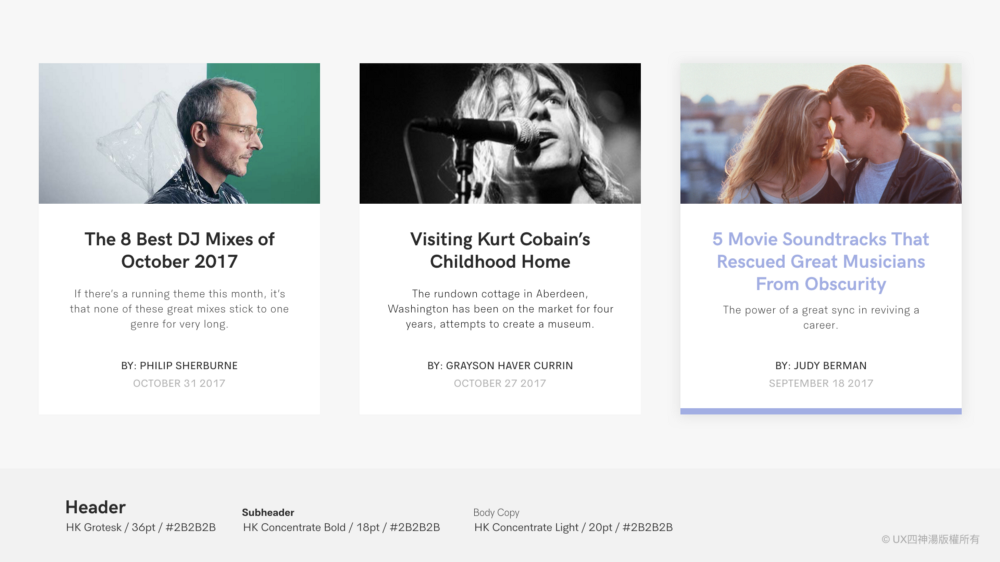Select author Judy Berman byline

pyautogui.click(x=821, y=366)
